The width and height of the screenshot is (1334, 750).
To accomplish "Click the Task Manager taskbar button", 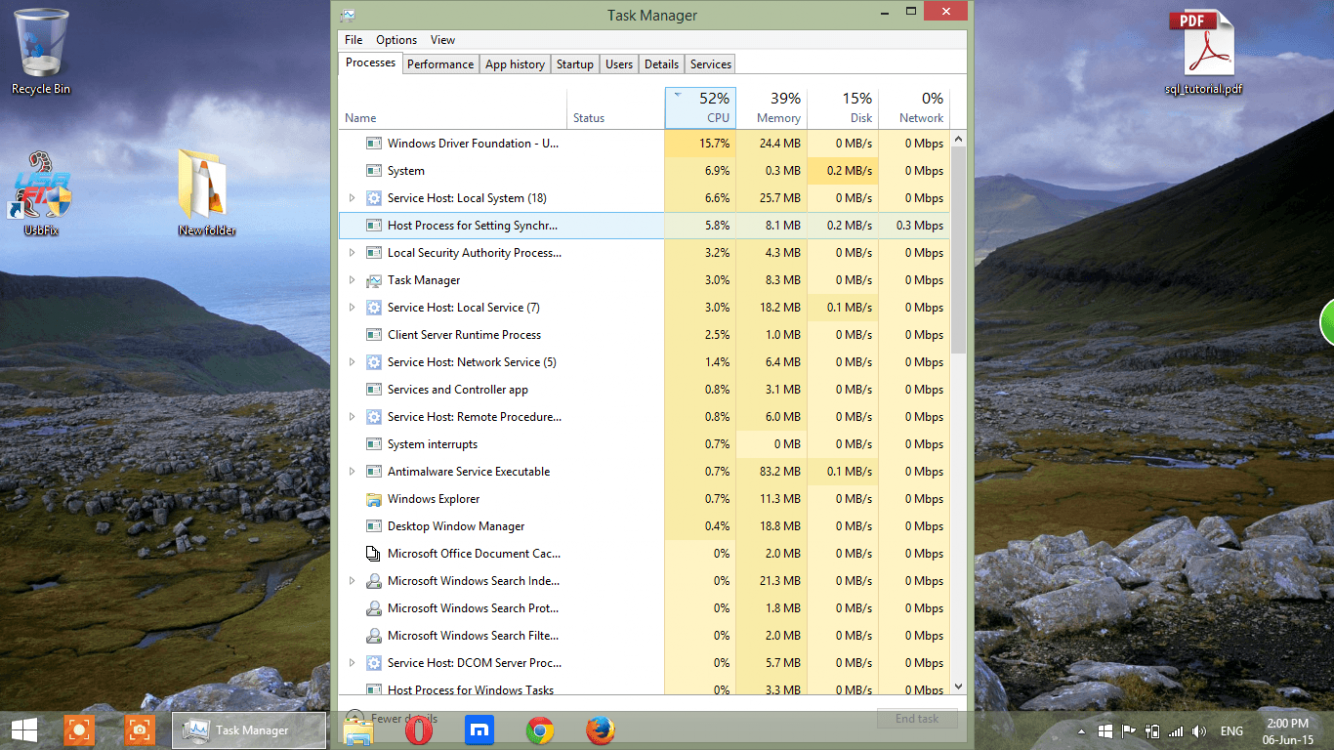I will click(250, 731).
